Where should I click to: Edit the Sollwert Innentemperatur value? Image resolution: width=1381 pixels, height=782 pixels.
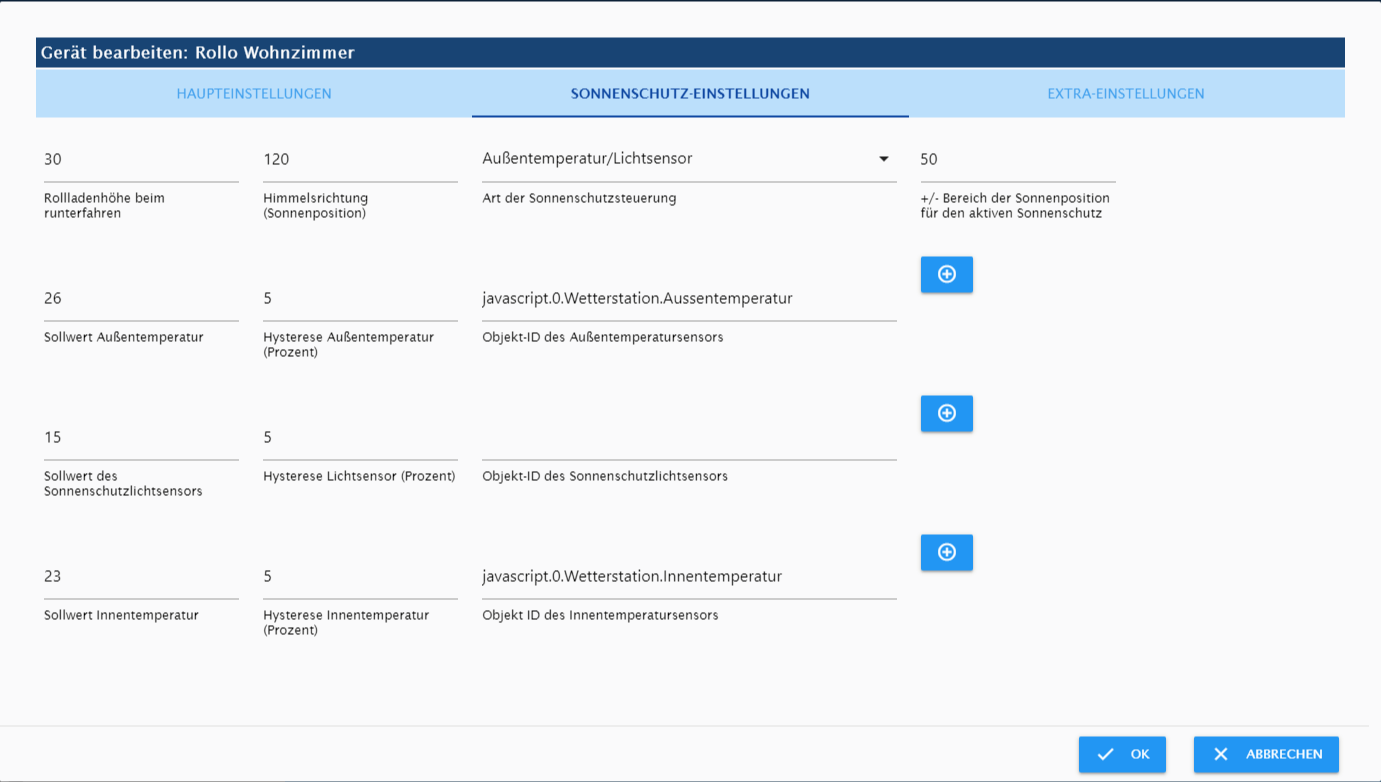pyautogui.click(x=141, y=576)
